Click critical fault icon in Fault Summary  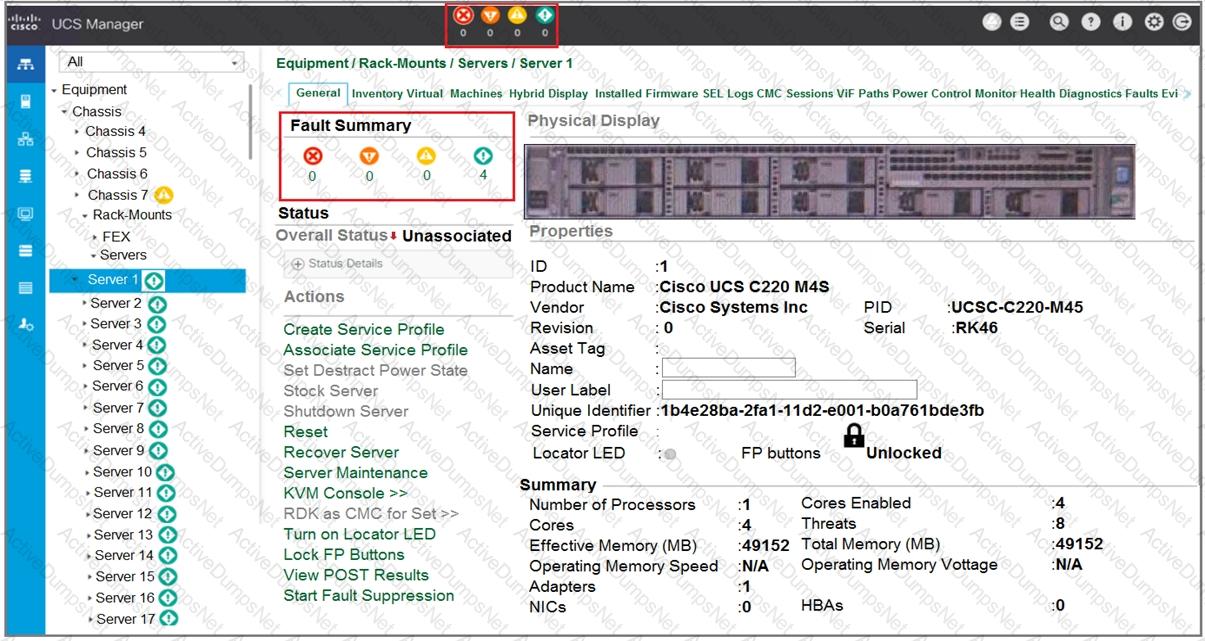[x=312, y=156]
